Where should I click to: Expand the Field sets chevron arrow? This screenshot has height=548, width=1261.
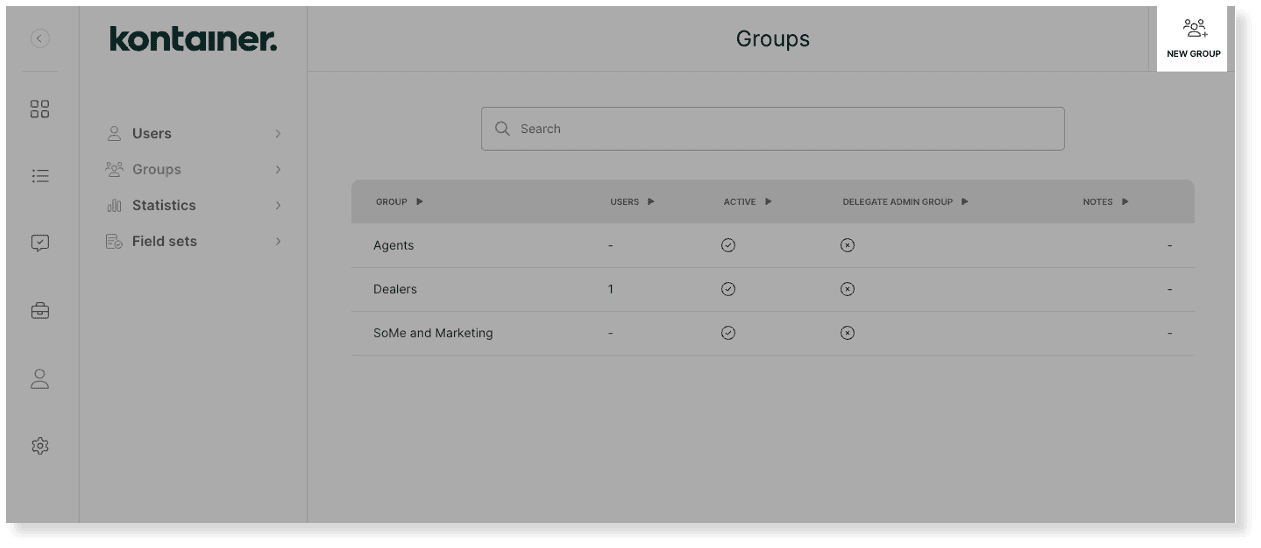coord(278,241)
